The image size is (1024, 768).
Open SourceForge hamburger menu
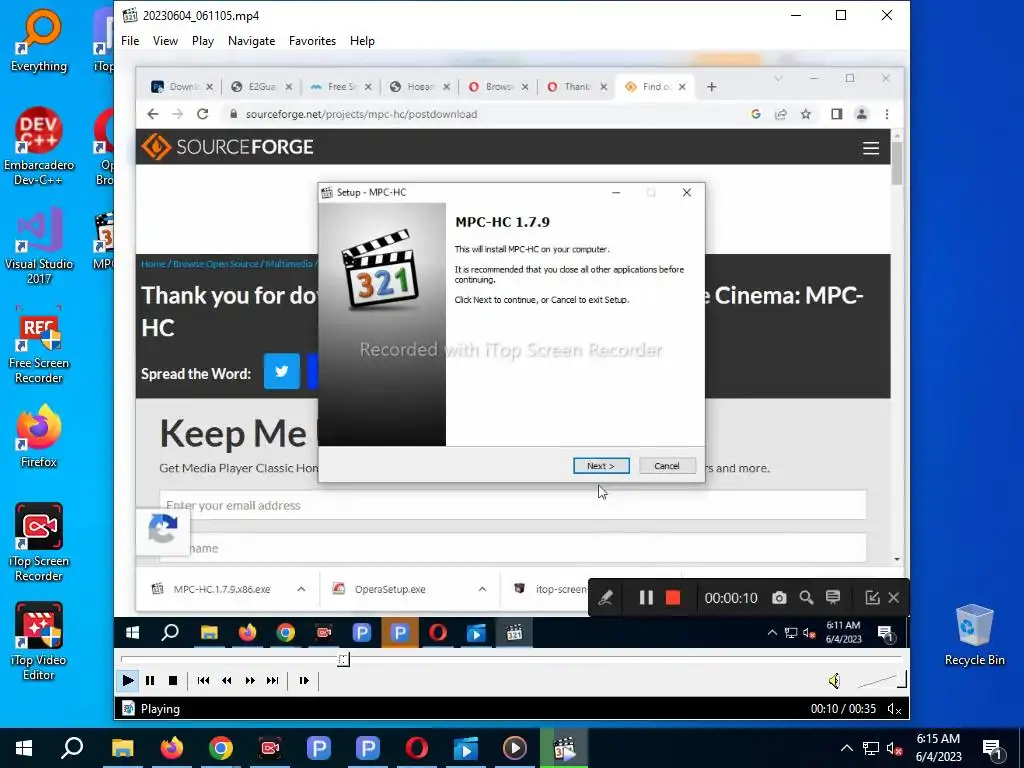[871, 148]
